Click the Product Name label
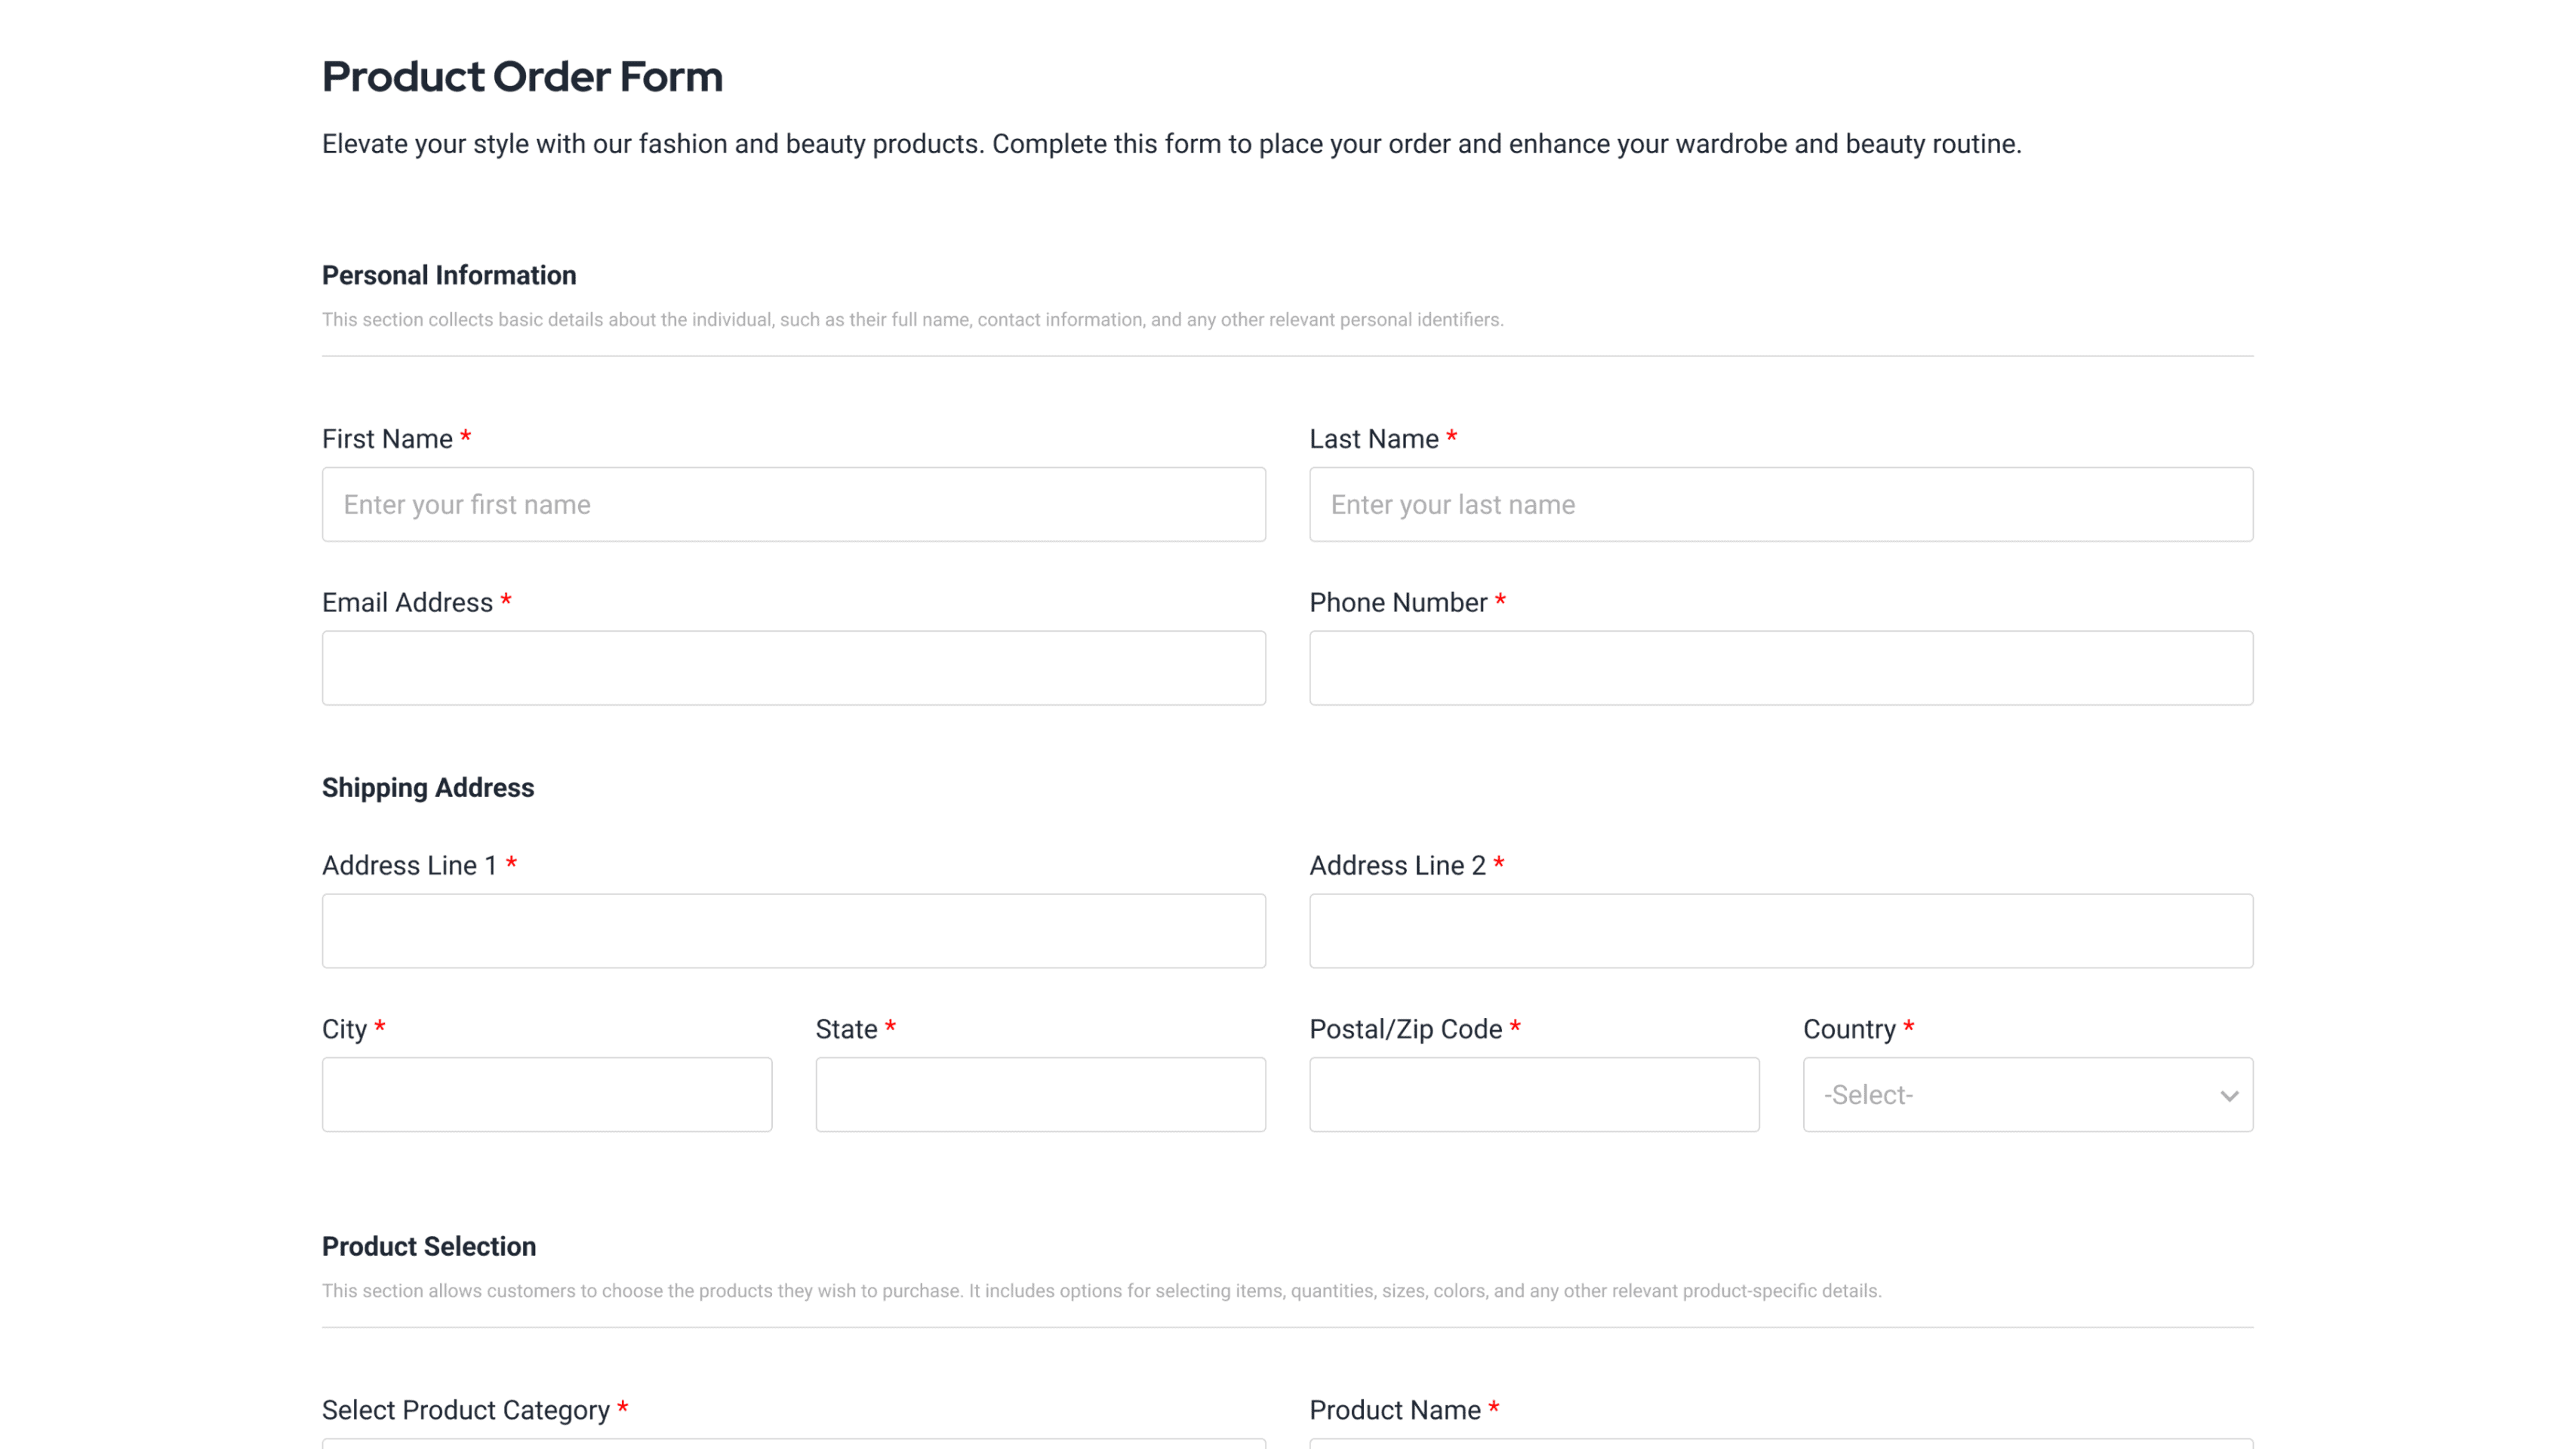This screenshot has height=1449, width=2576. (1394, 1410)
